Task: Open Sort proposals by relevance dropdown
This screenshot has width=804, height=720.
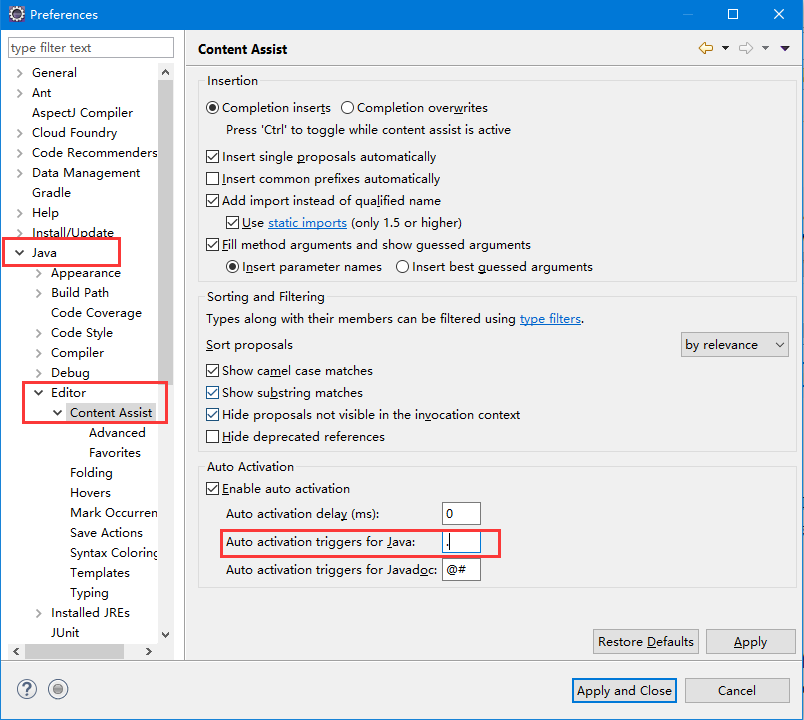Action: [x=734, y=345]
